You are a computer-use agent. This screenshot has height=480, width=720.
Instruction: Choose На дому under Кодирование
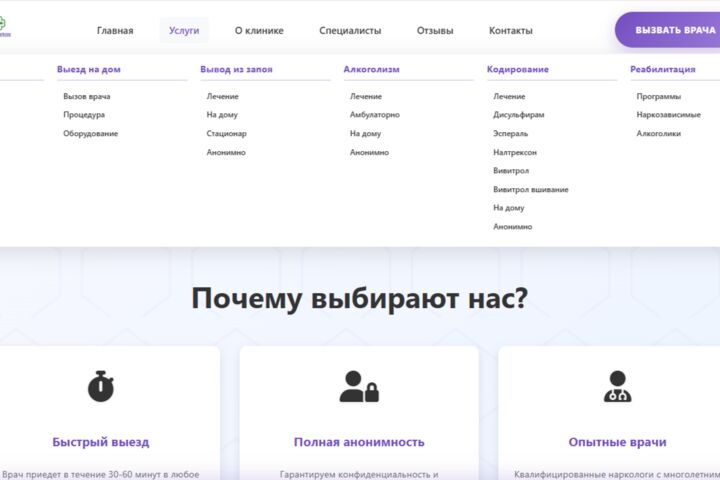coord(508,208)
